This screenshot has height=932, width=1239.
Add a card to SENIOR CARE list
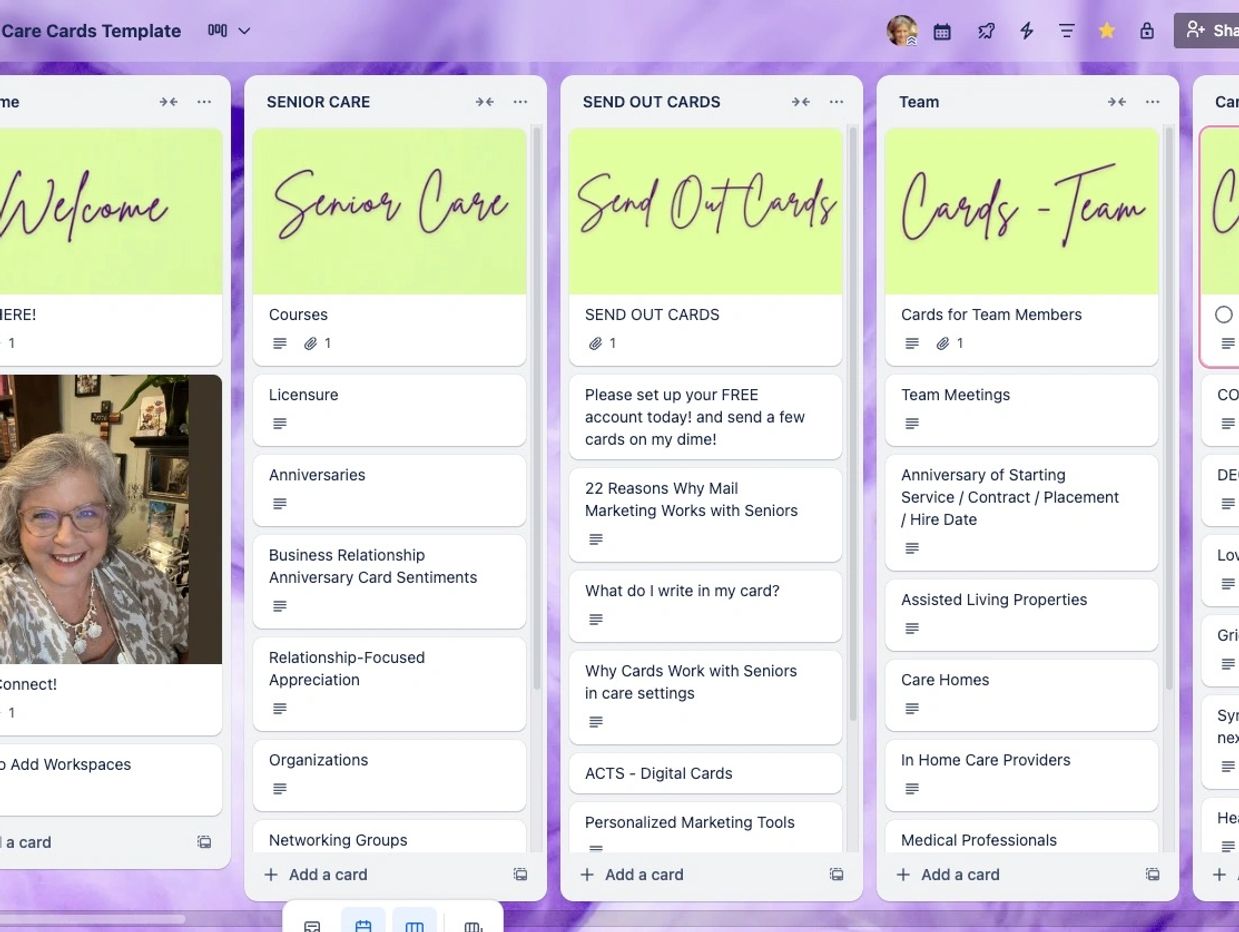point(317,874)
